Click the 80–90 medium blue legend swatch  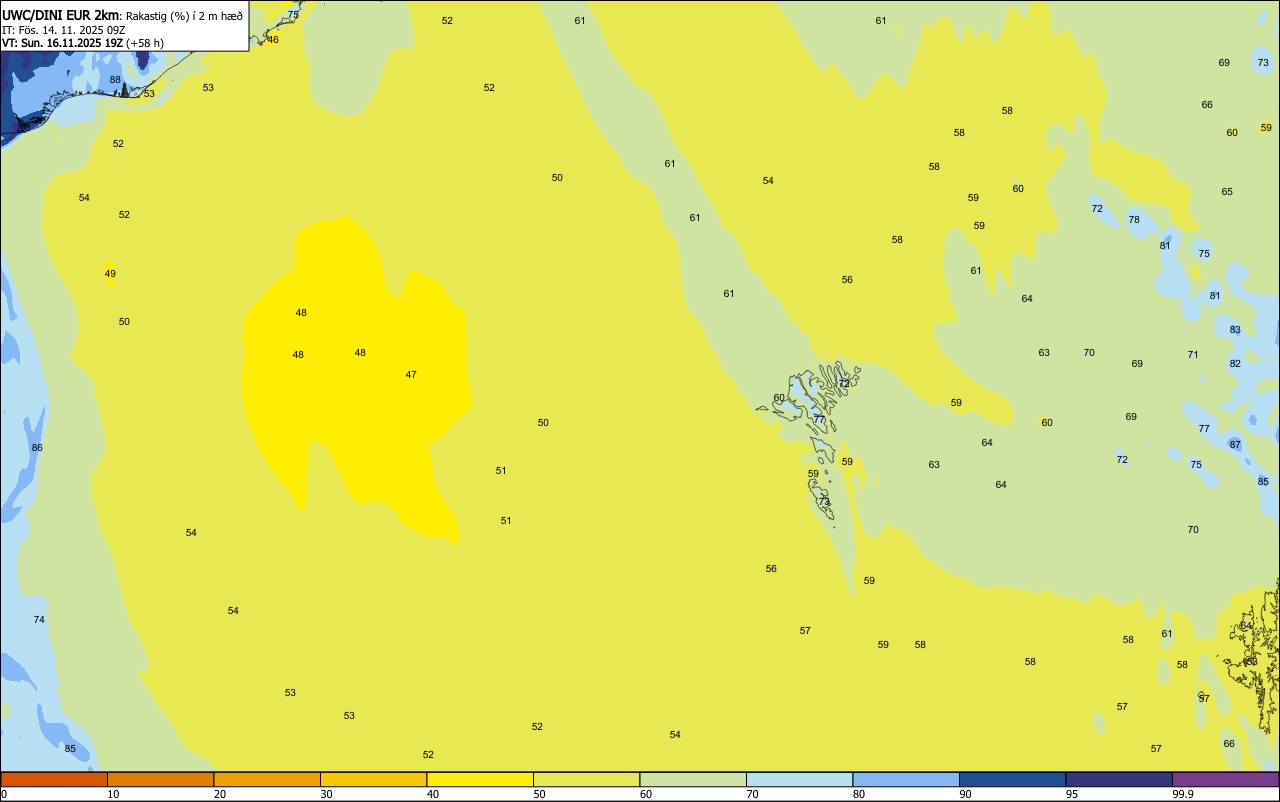(906, 779)
